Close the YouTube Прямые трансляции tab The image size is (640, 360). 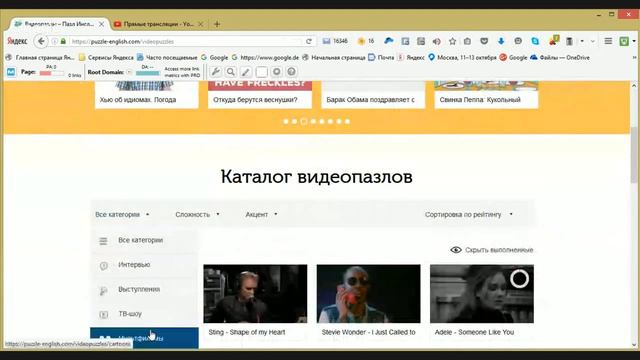(200, 24)
